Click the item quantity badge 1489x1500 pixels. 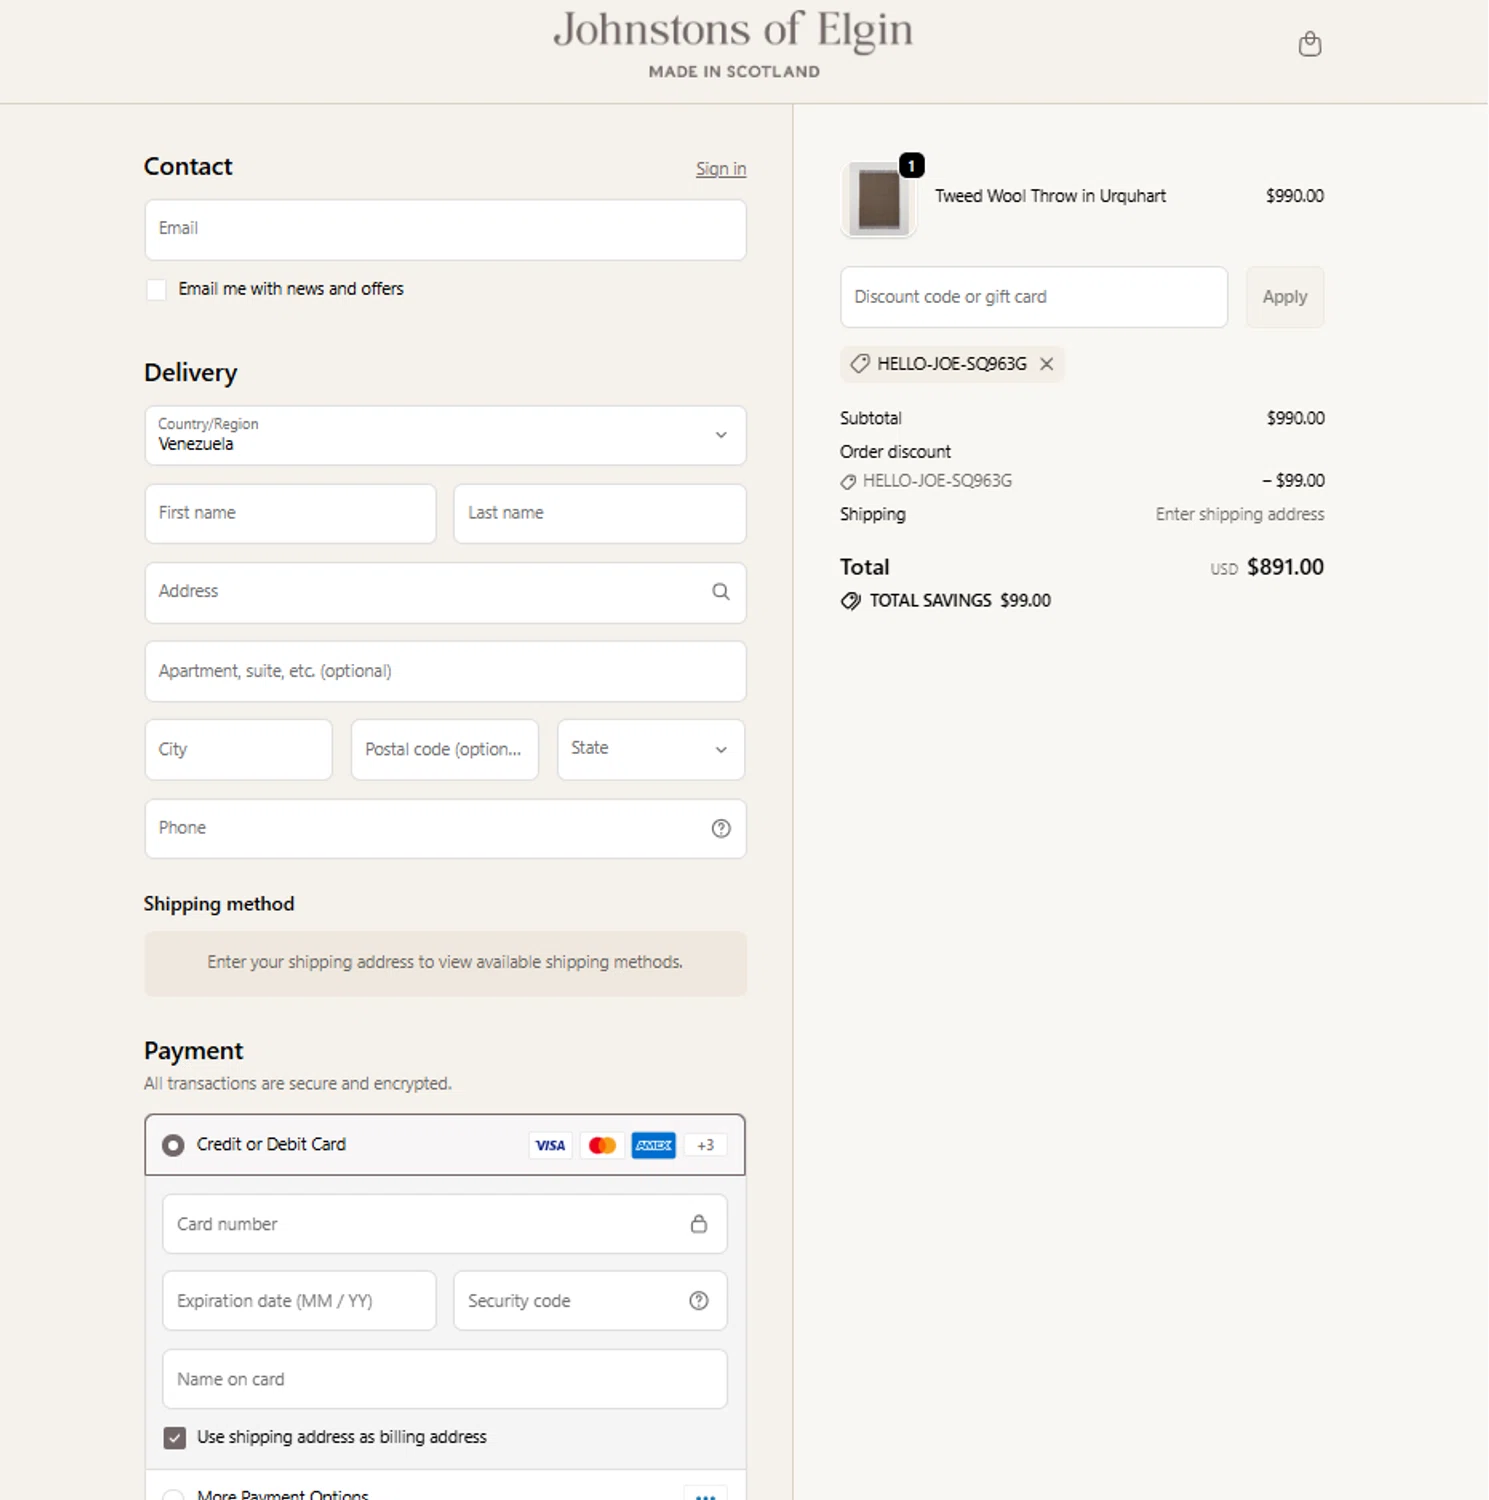912,166
